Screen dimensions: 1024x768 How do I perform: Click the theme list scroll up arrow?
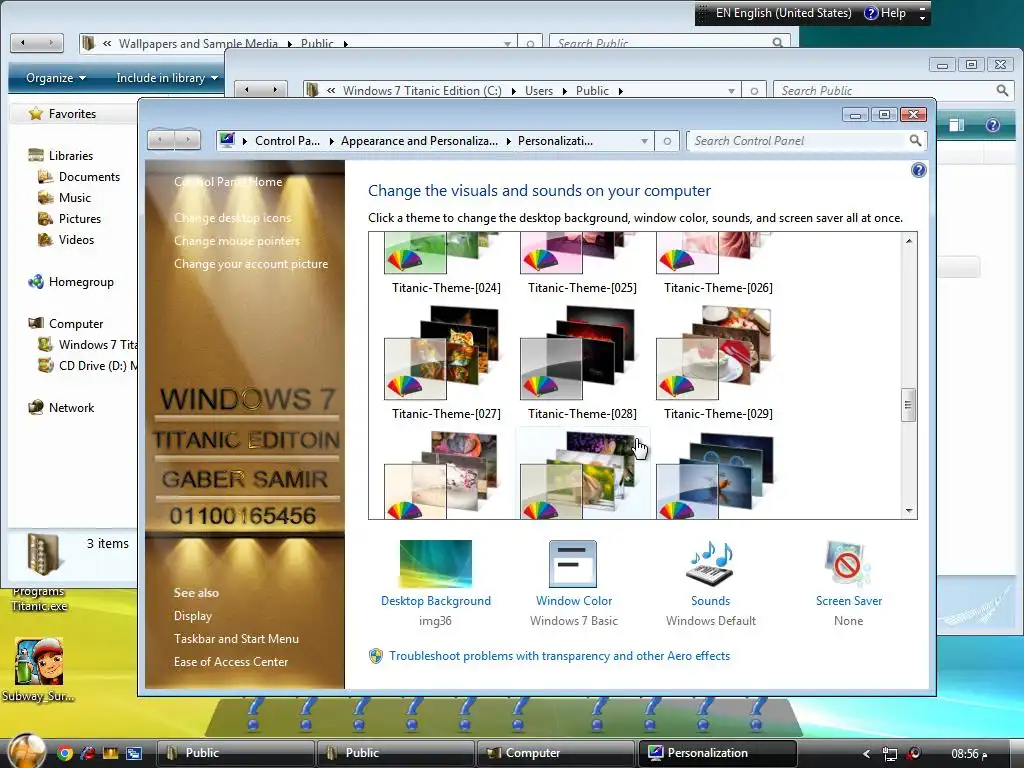point(908,241)
